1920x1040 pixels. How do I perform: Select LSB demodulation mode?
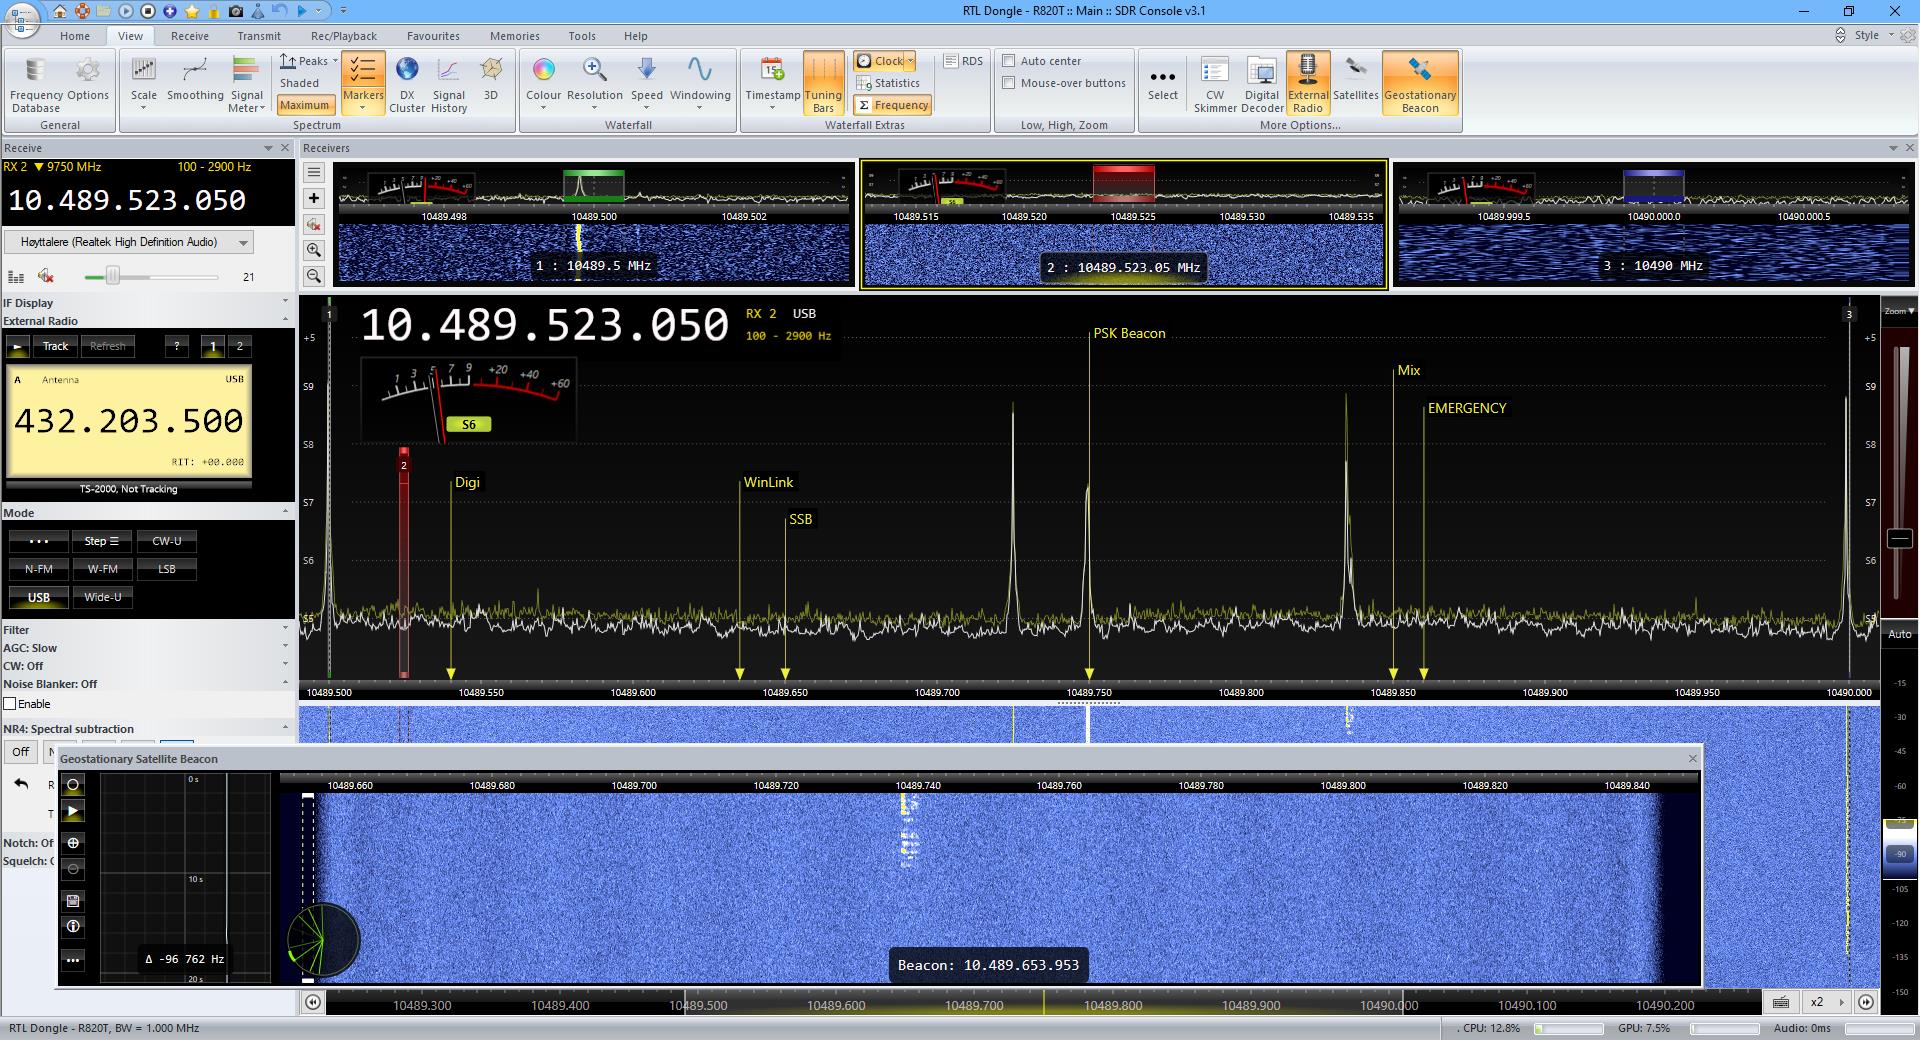pyautogui.click(x=167, y=569)
